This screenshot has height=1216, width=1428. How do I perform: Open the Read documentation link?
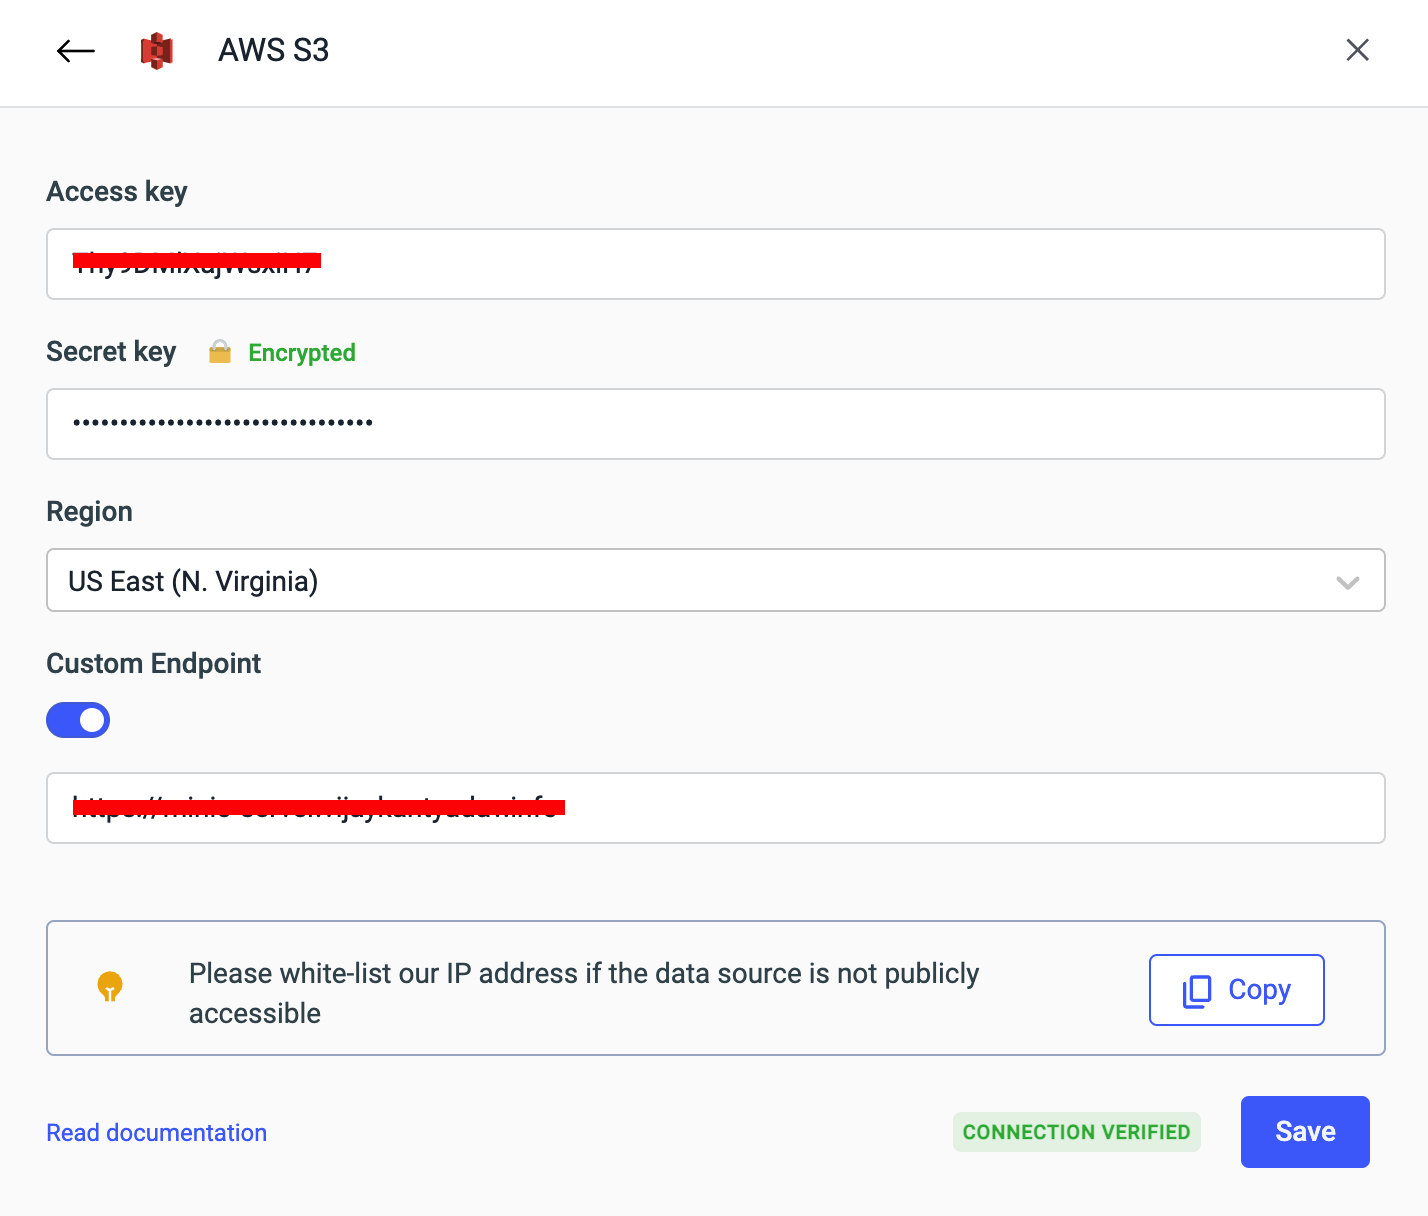[x=157, y=1133]
